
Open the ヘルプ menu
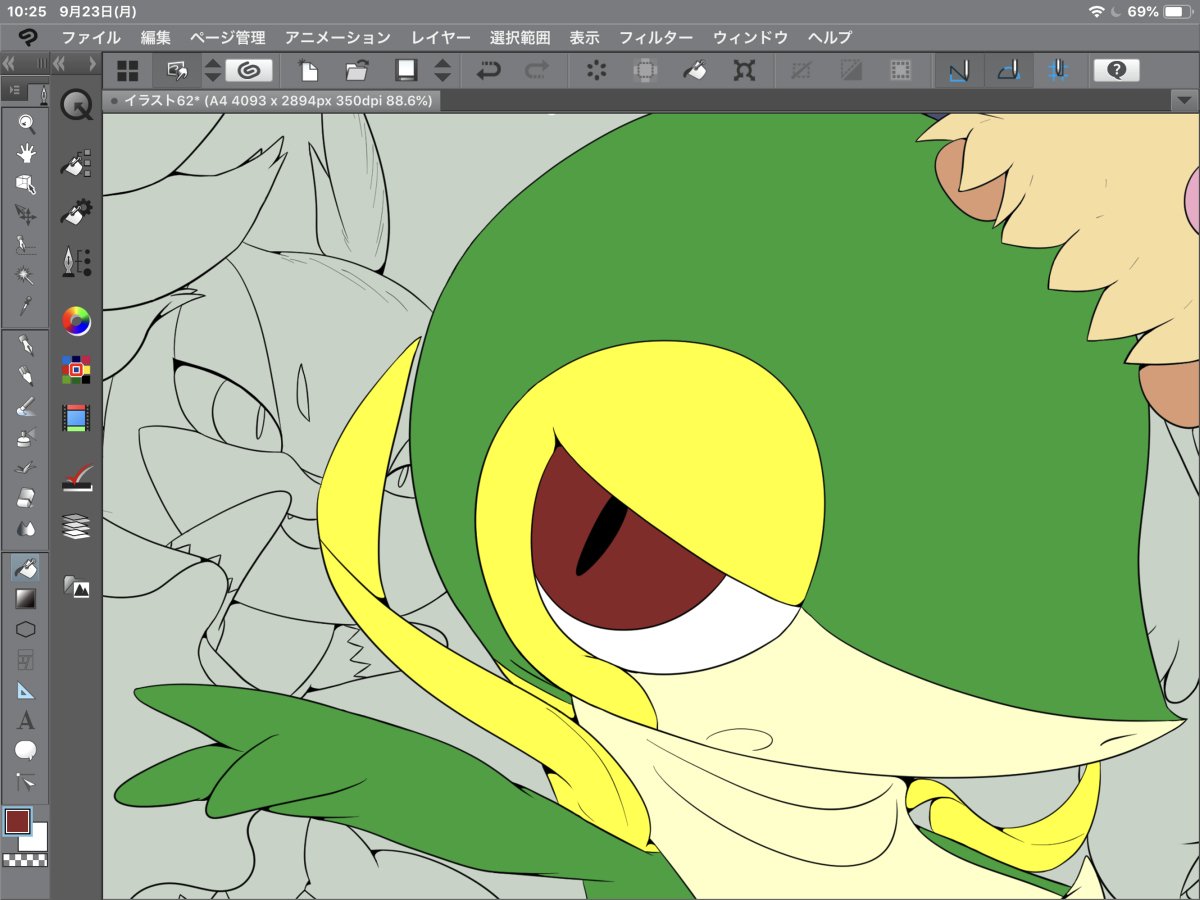(x=830, y=38)
